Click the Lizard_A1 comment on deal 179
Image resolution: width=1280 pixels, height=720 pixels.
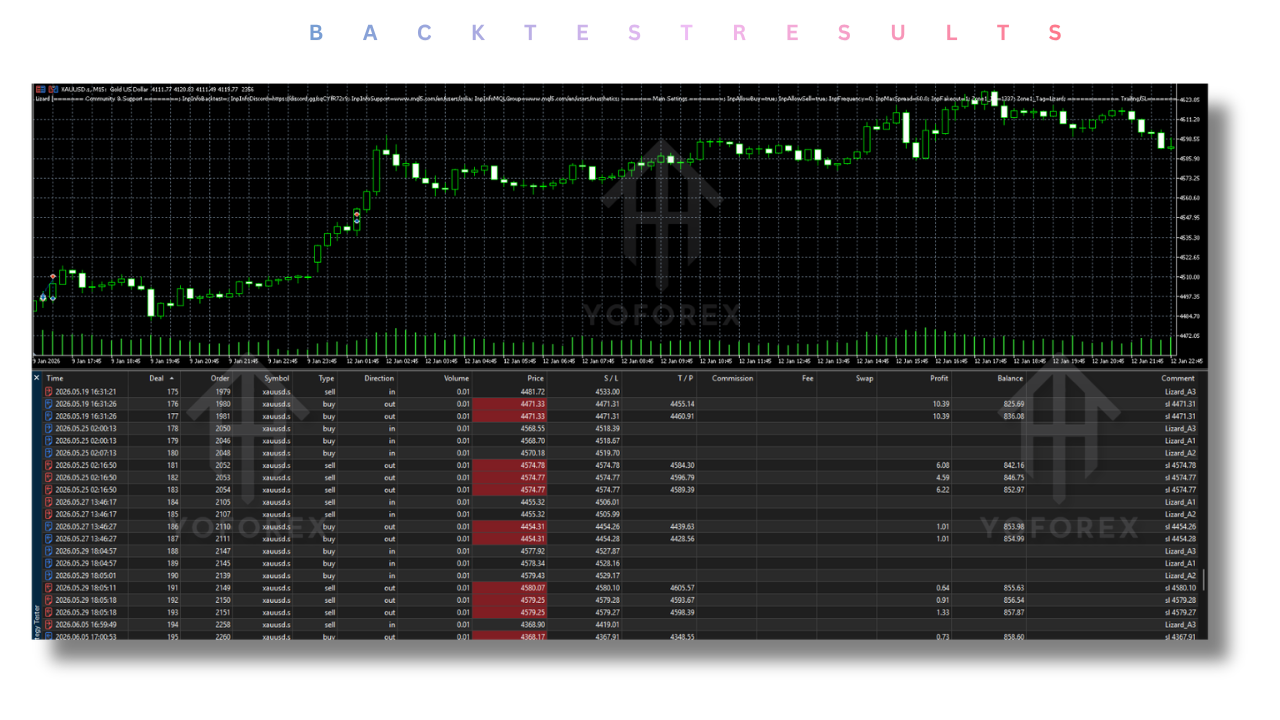[x=1180, y=441]
